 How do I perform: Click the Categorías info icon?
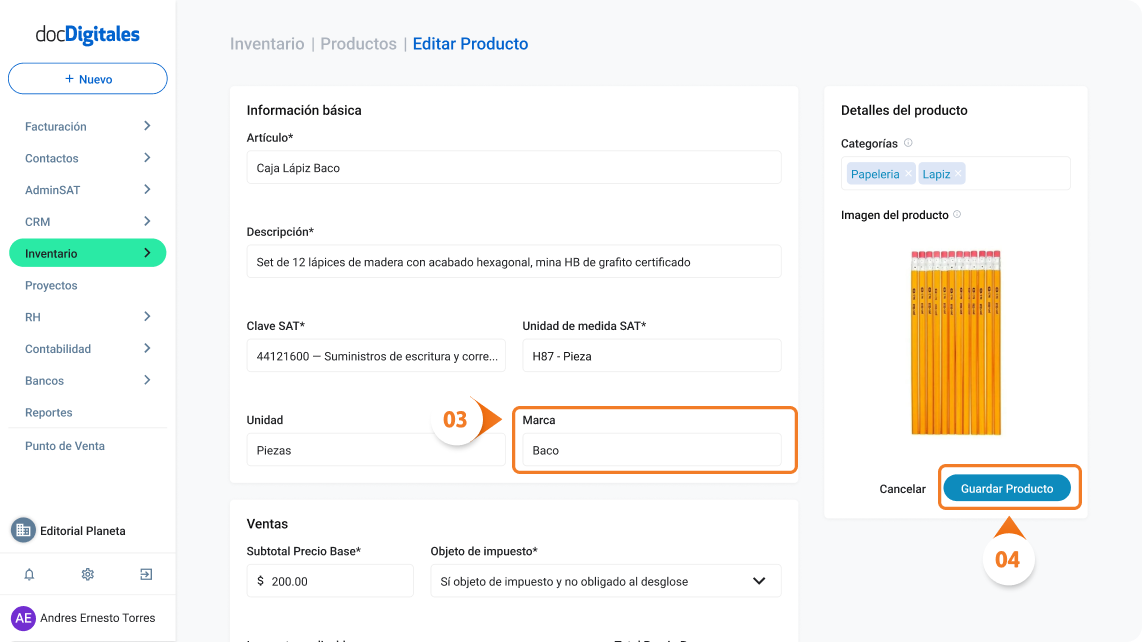(908, 143)
